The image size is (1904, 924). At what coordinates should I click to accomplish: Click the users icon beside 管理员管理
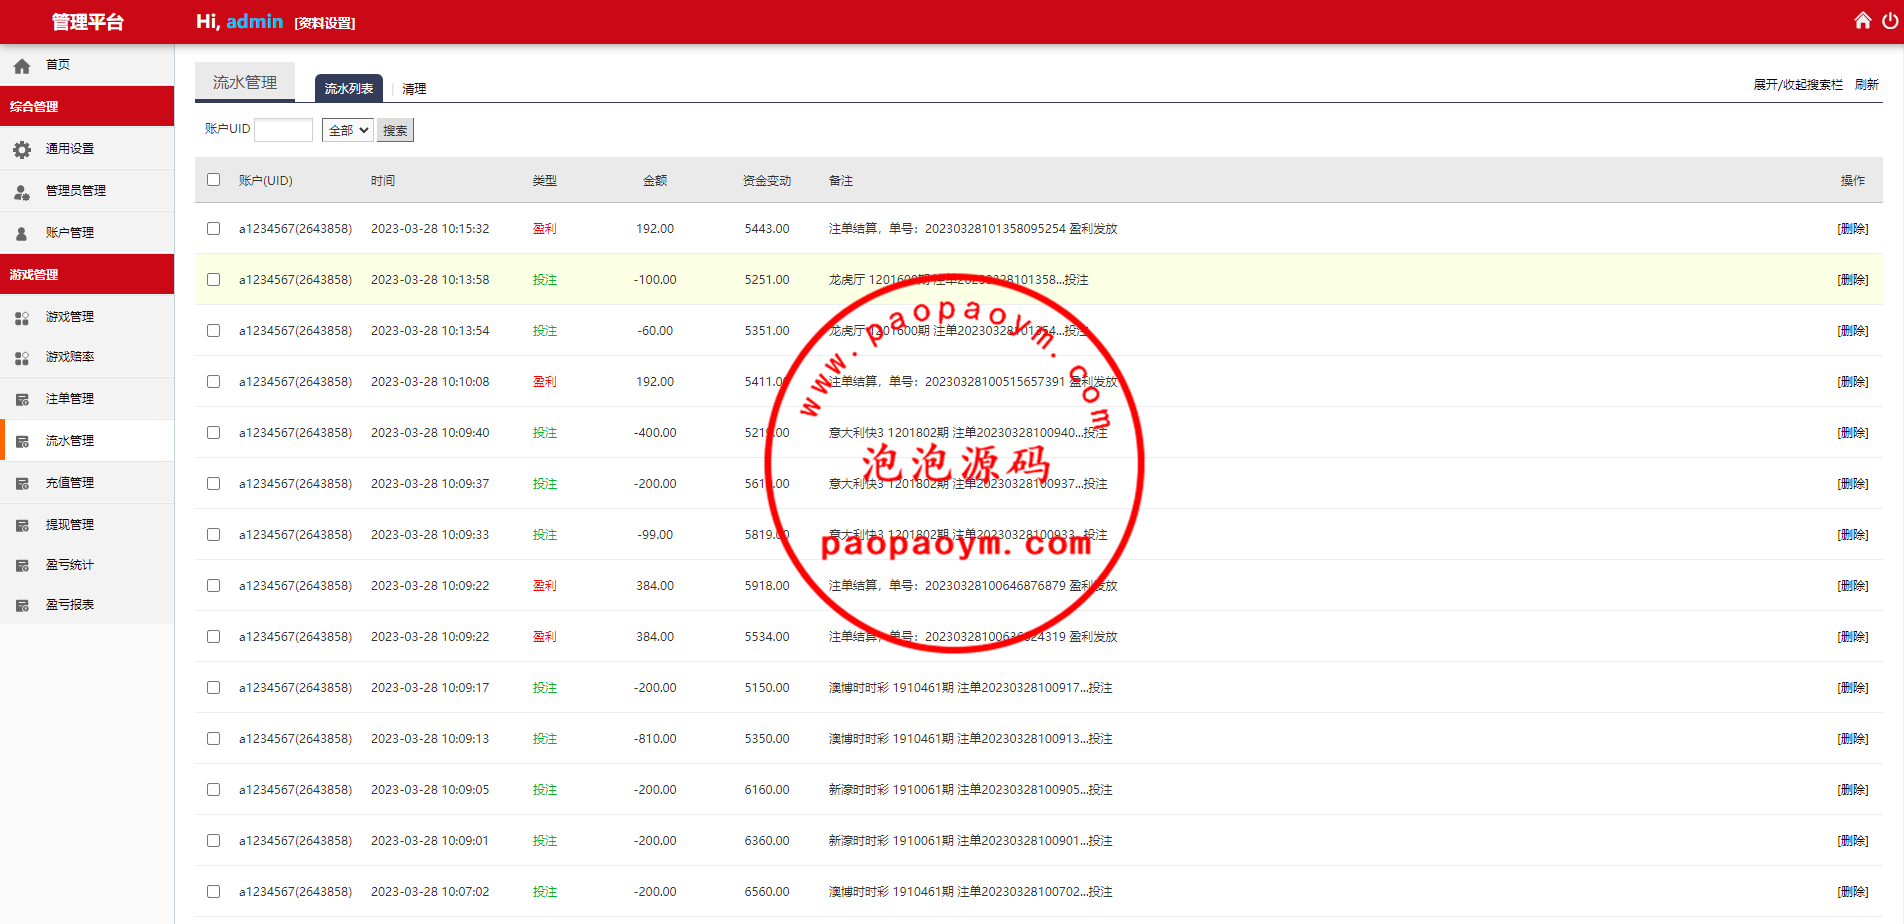point(22,191)
